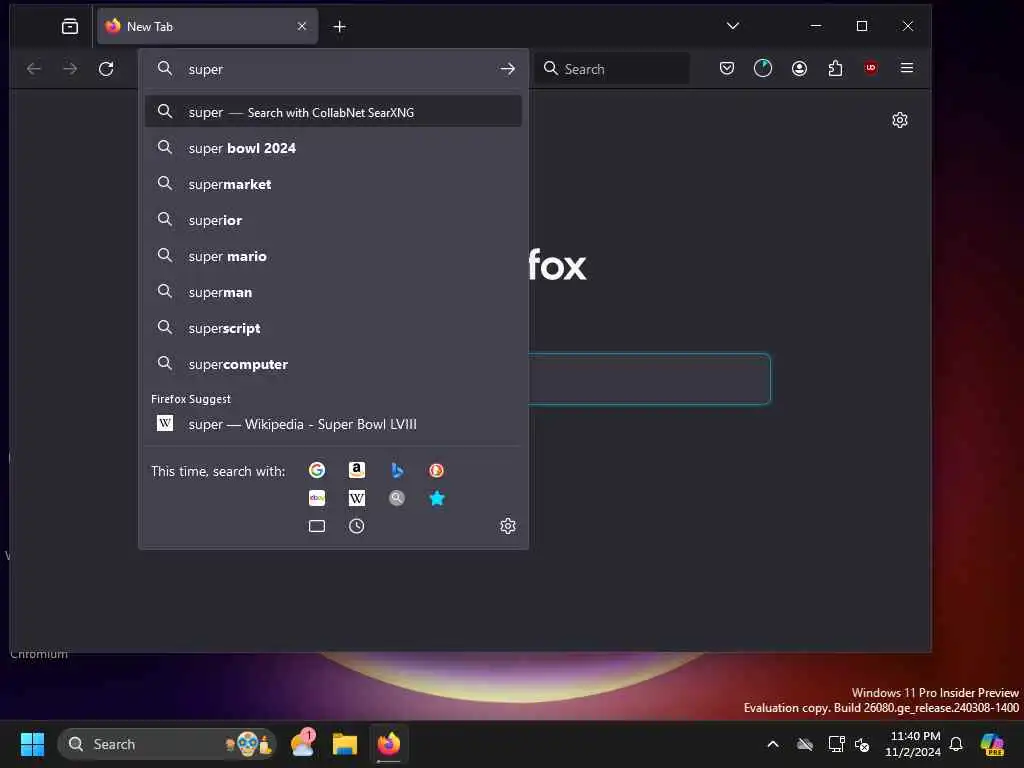Choose suggestion 'superscript'
This screenshot has width=1024, height=768.
[x=333, y=328]
